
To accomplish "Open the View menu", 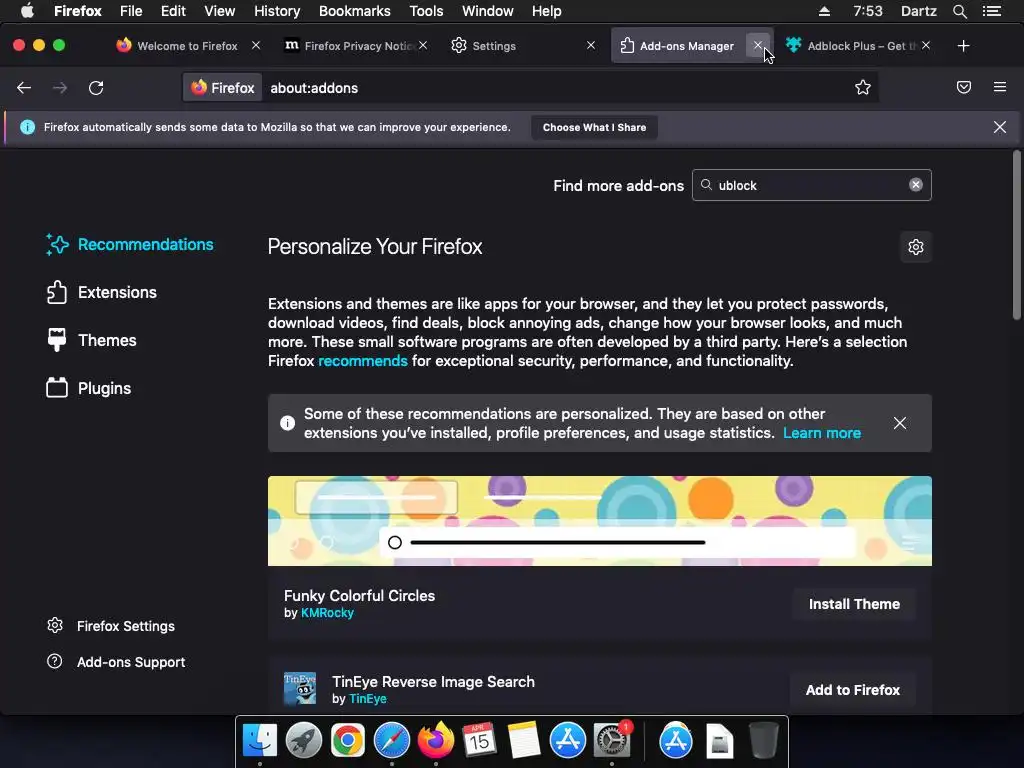I will (219, 11).
